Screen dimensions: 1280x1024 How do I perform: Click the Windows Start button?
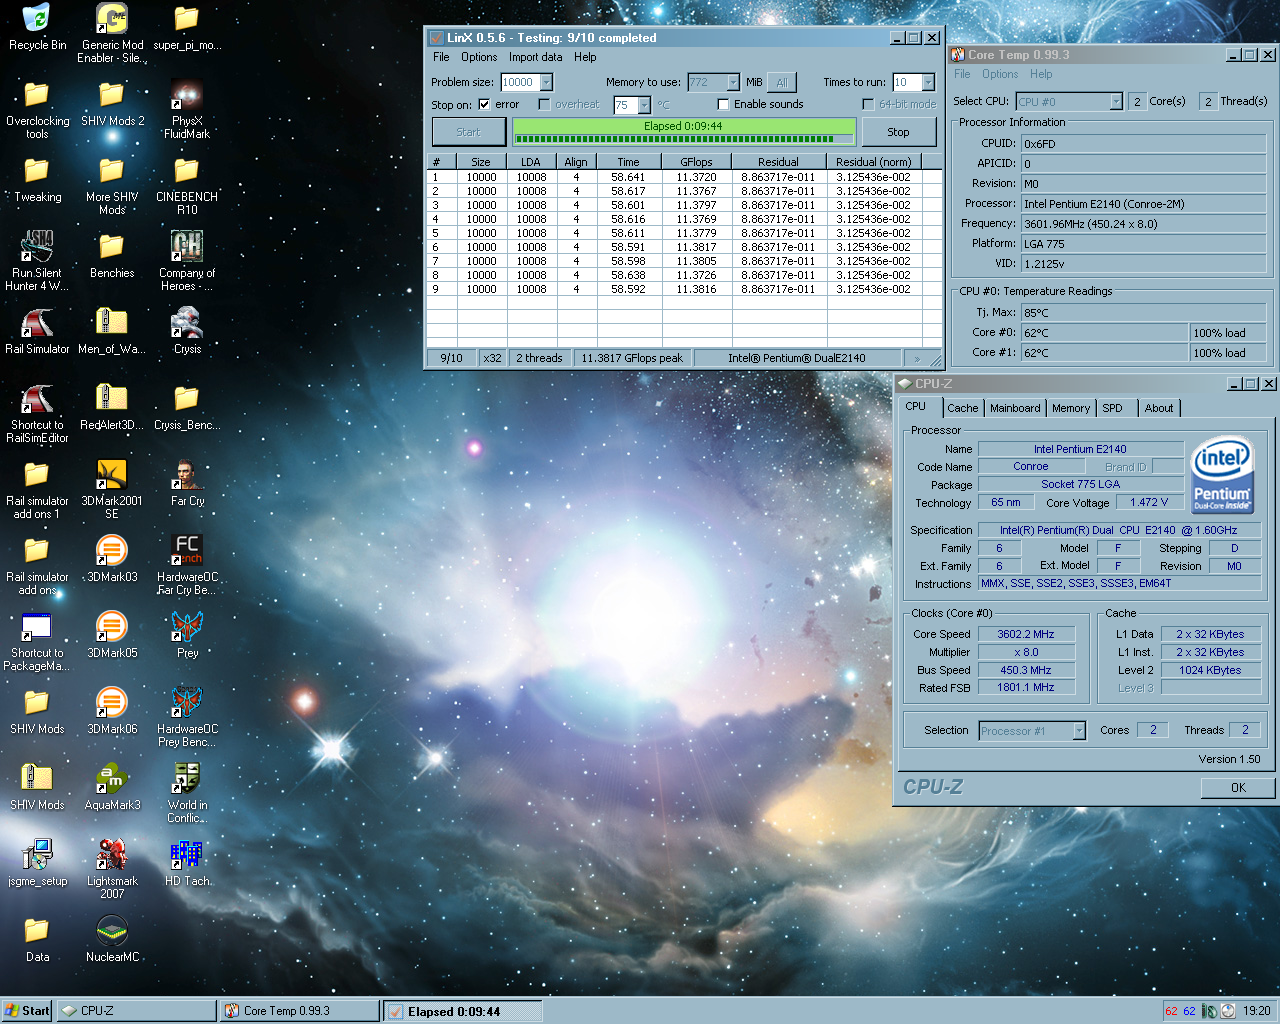[27, 1011]
